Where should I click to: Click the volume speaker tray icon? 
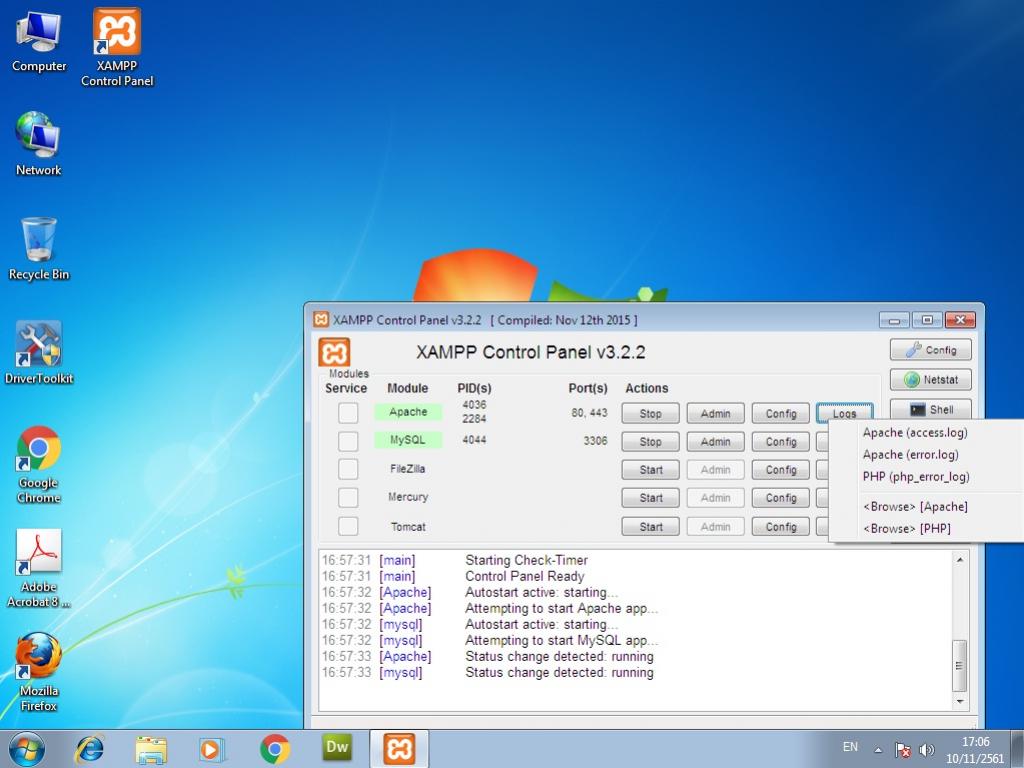click(x=926, y=749)
